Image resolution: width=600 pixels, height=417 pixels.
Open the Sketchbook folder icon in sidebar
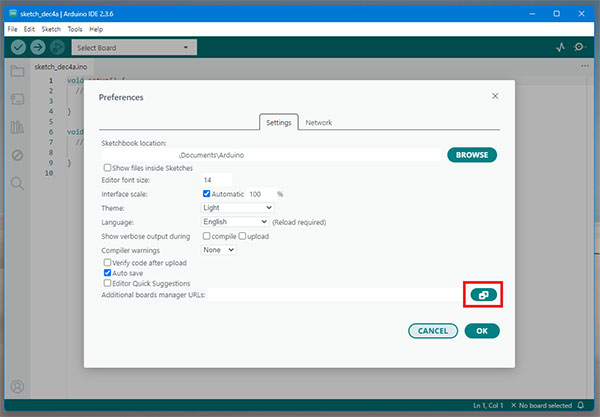pos(17,71)
